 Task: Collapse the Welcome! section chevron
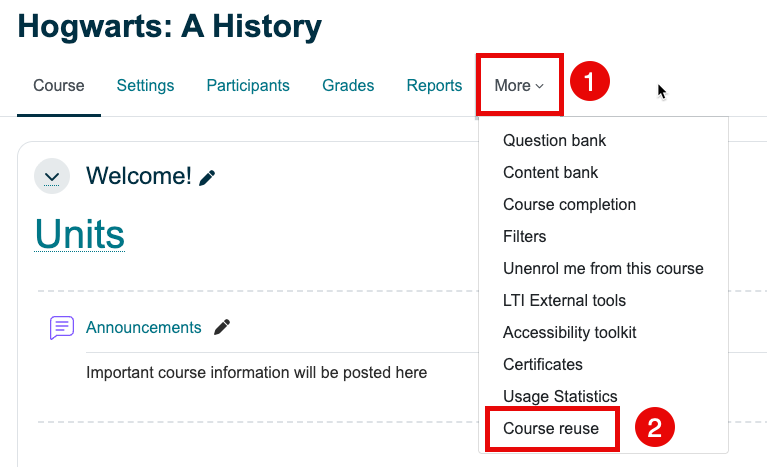pyautogui.click(x=52, y=177)
